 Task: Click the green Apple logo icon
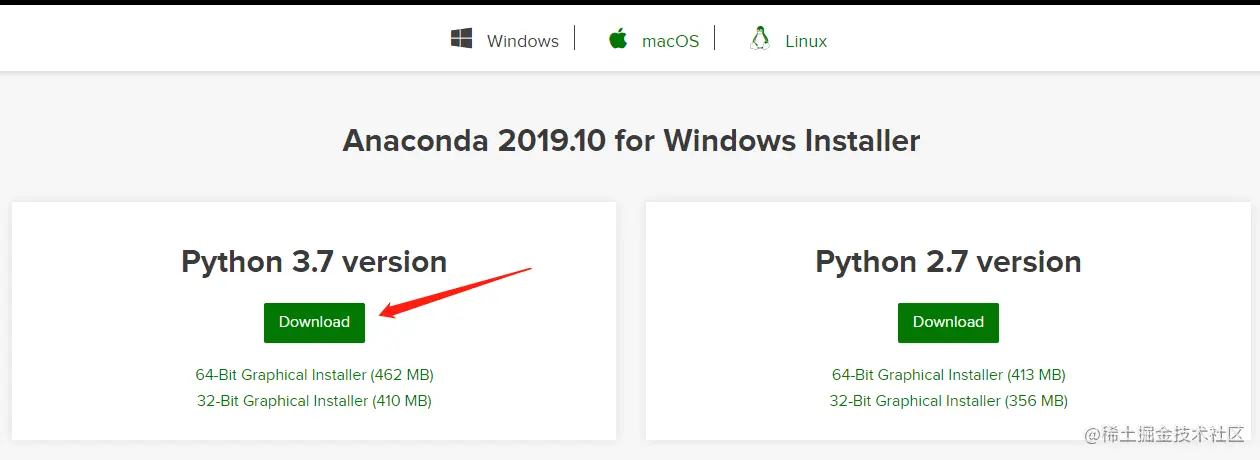pos(618,39)
